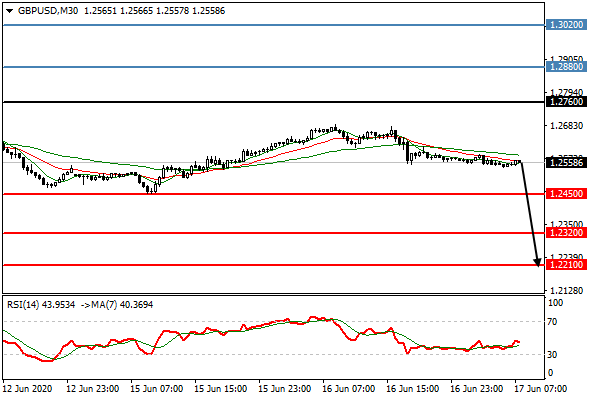Click the 17 Jun 07:00 time axis label
This screenshot has width=590, height=400.
pyautogui.click(x=540, y=388)
